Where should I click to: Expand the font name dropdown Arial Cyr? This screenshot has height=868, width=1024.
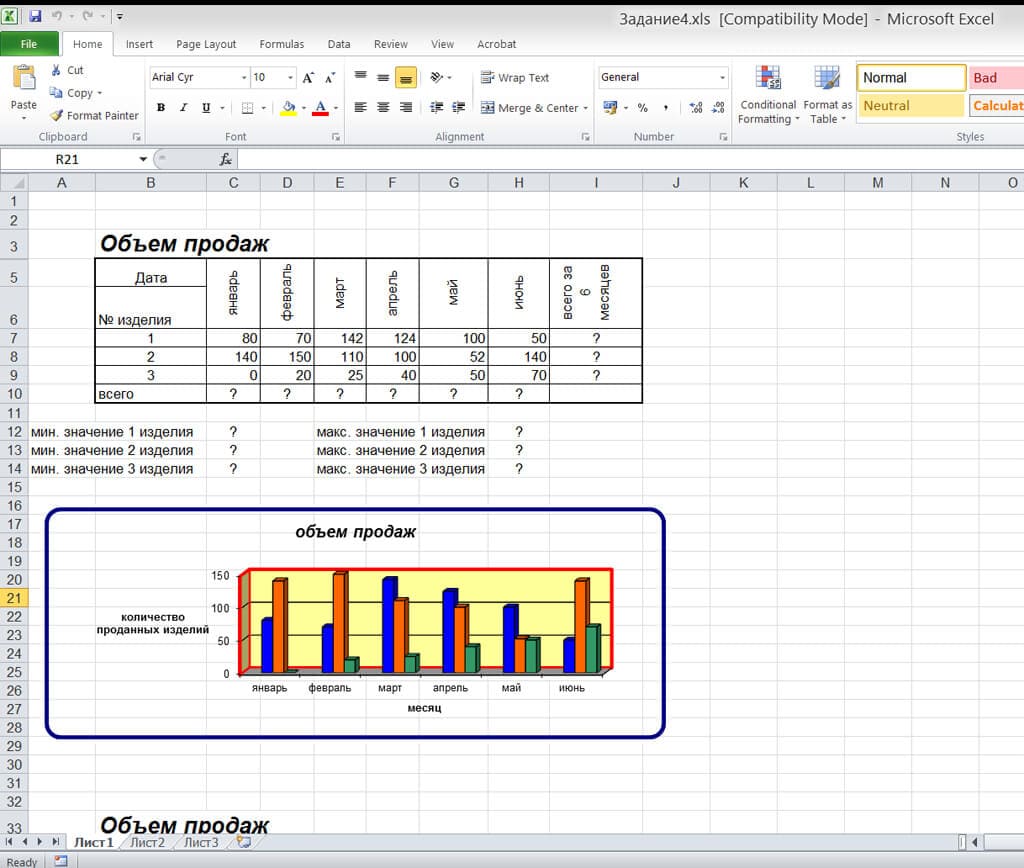(x=244, y=78)
